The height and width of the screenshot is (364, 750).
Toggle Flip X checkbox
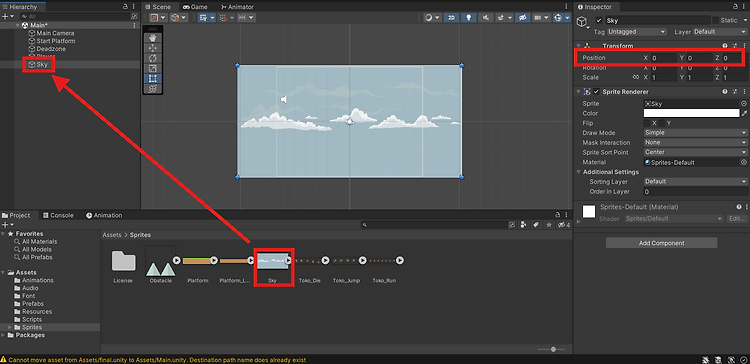click(647, 123)
